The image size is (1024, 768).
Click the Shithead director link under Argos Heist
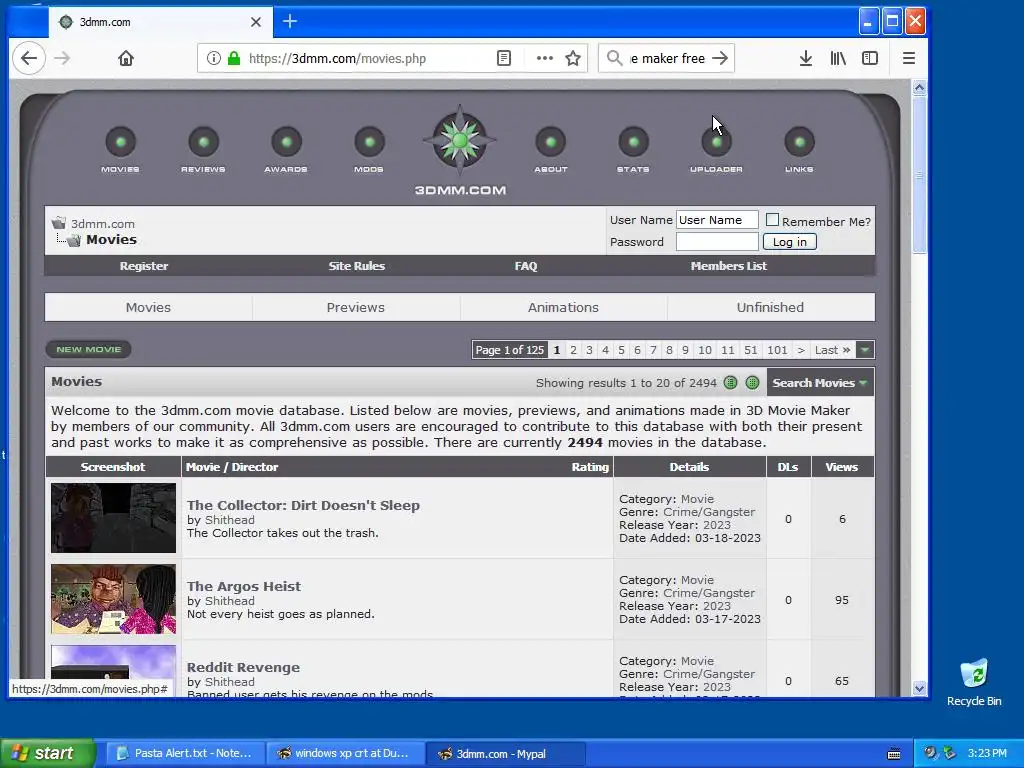click(230, 601)
